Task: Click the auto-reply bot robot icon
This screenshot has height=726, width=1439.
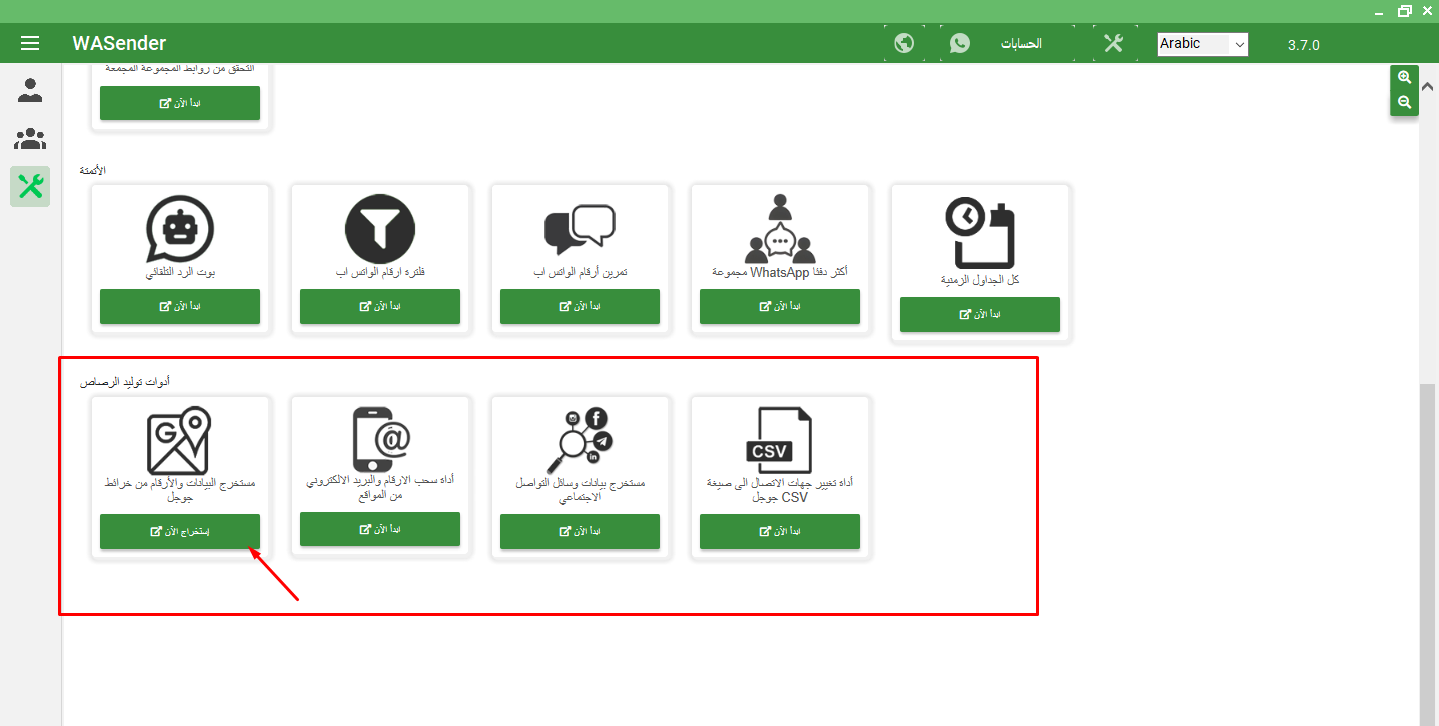Action: [180, 229]
